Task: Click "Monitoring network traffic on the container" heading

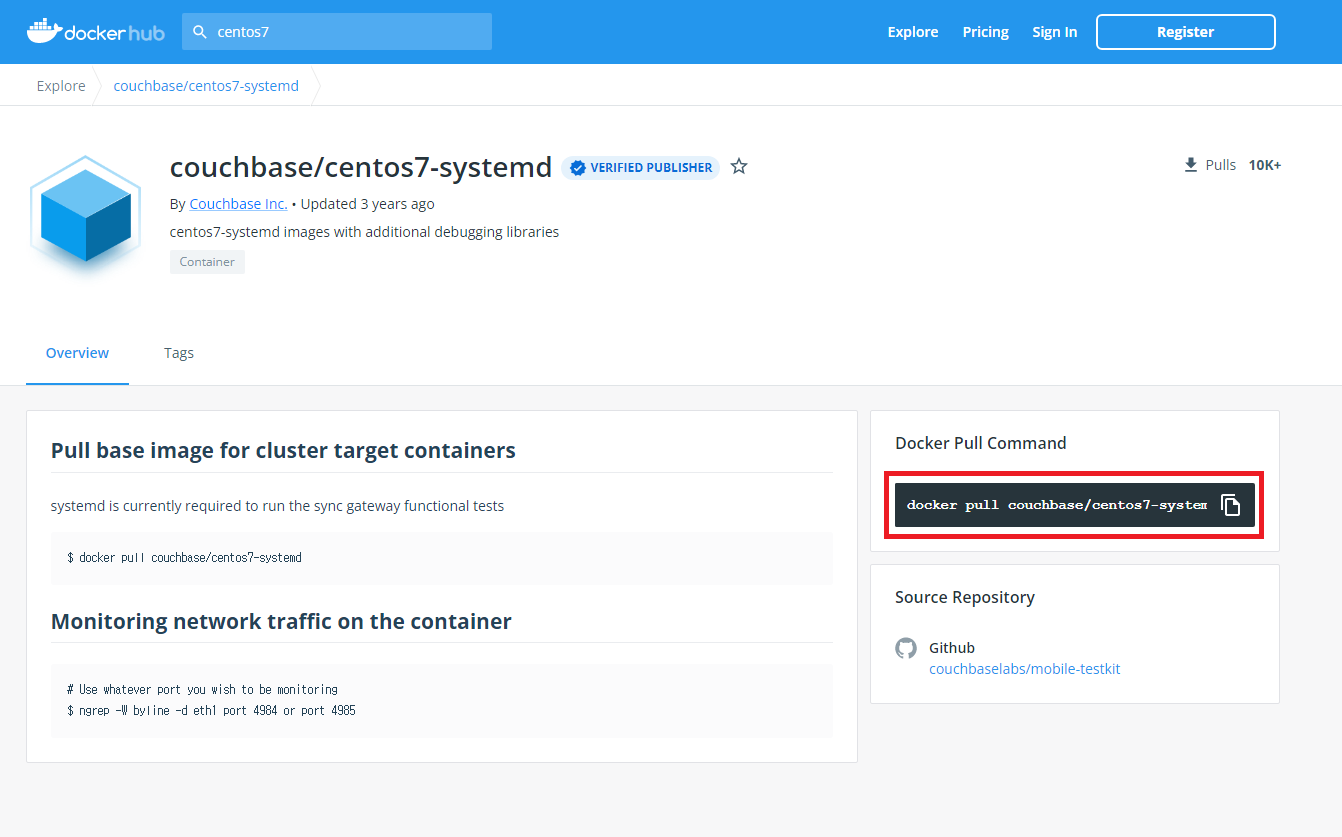Action: pyautogui.click(x=281, y=622)
